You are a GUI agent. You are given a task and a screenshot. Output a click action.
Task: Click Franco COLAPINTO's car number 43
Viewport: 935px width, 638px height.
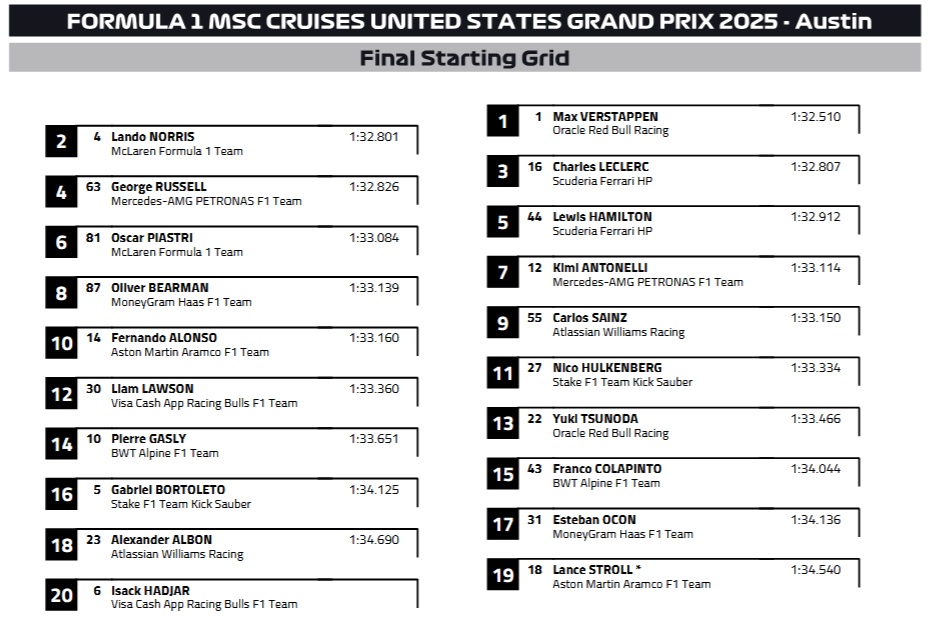click(x=535, y=468)
